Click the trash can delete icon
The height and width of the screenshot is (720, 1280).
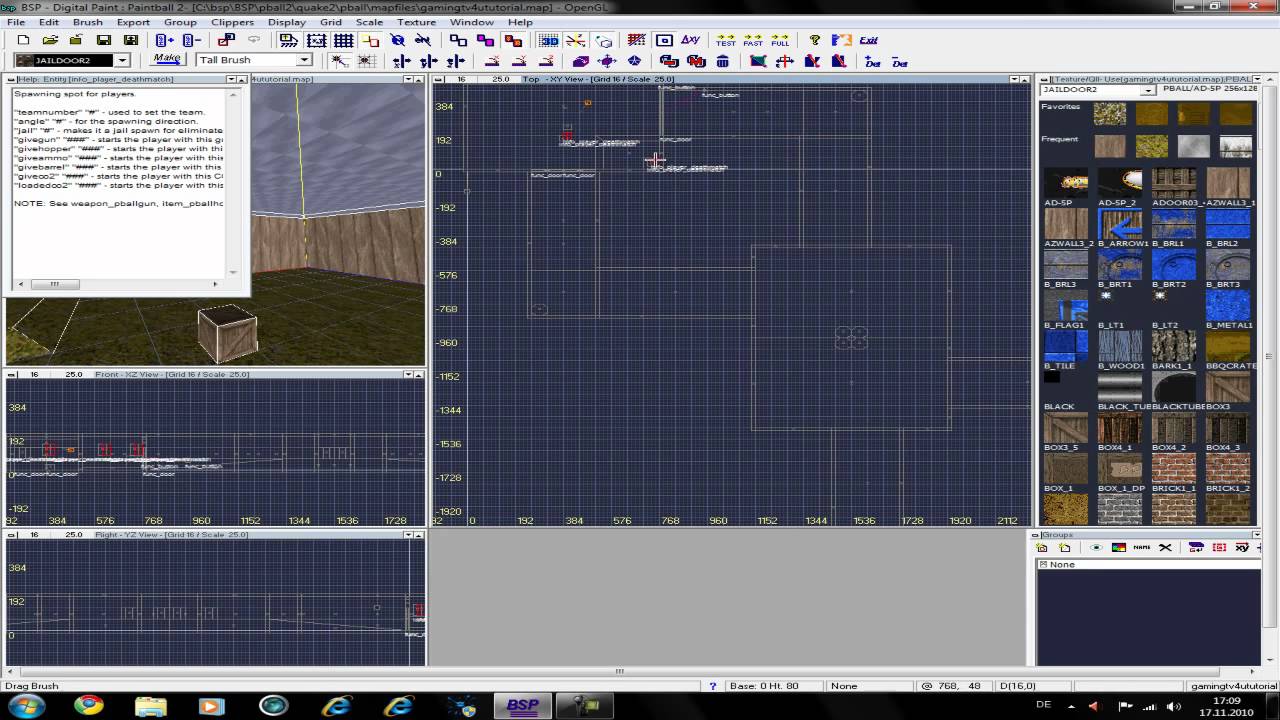click(723, 61)
